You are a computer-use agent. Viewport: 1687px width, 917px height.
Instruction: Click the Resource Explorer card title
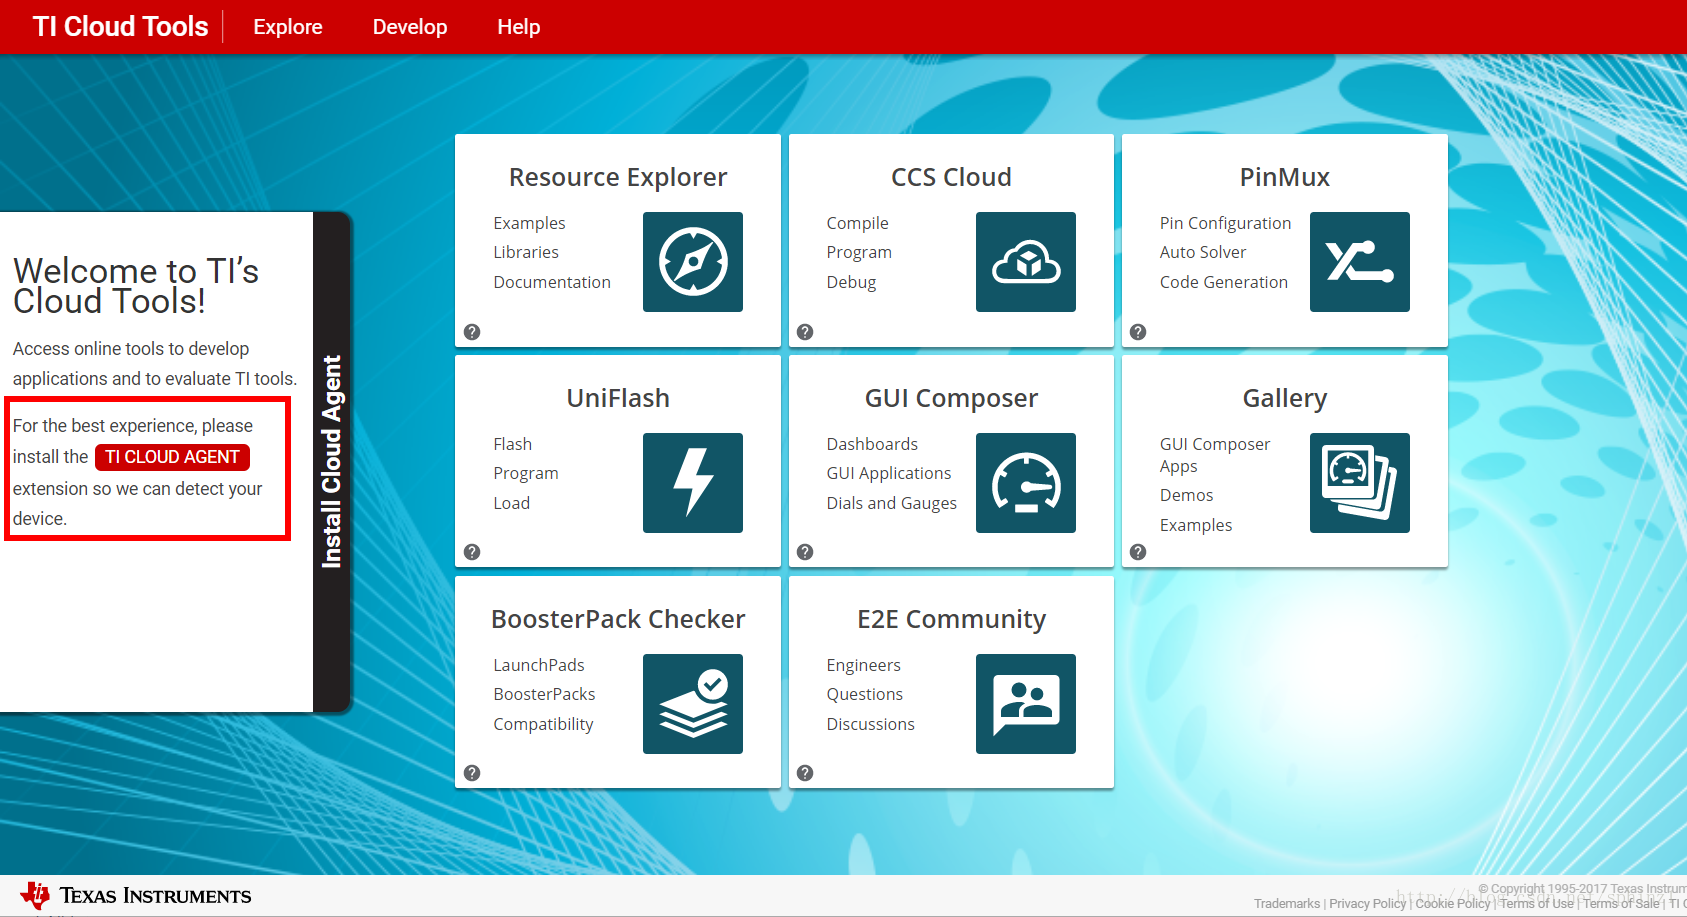(x=618, y=177)
